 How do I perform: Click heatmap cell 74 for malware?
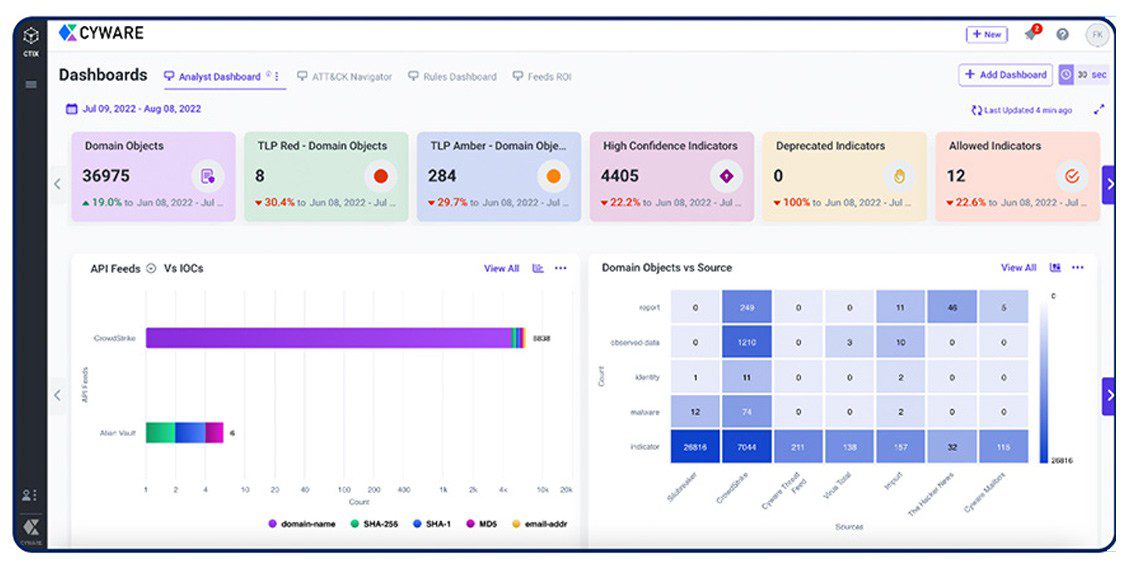coord(747,412)
